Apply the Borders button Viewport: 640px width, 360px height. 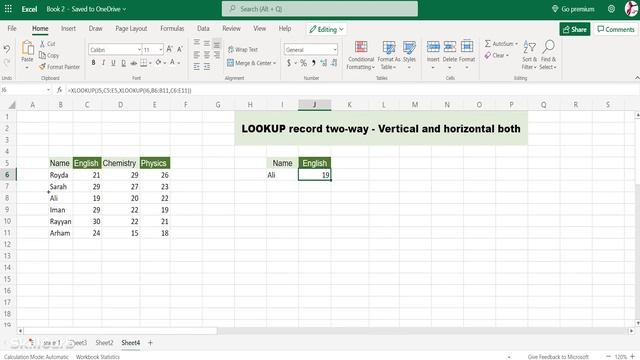(143, 62)
